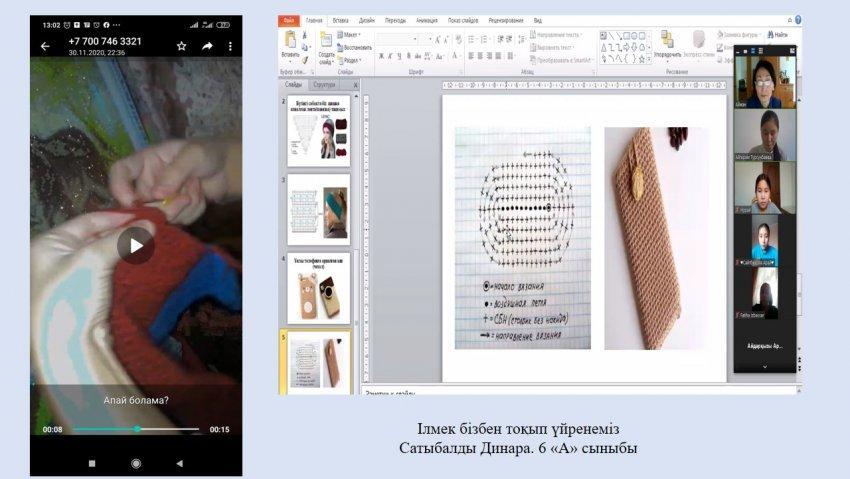Expand the shapes gallery more arrow
The height and width of the screenshot is (479, 850).
[649, 59]
